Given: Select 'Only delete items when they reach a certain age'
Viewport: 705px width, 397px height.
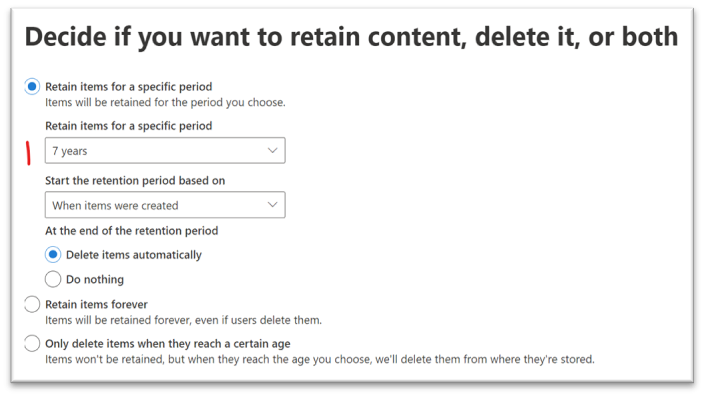Looking at the screenshot, I should click(32, 343).
